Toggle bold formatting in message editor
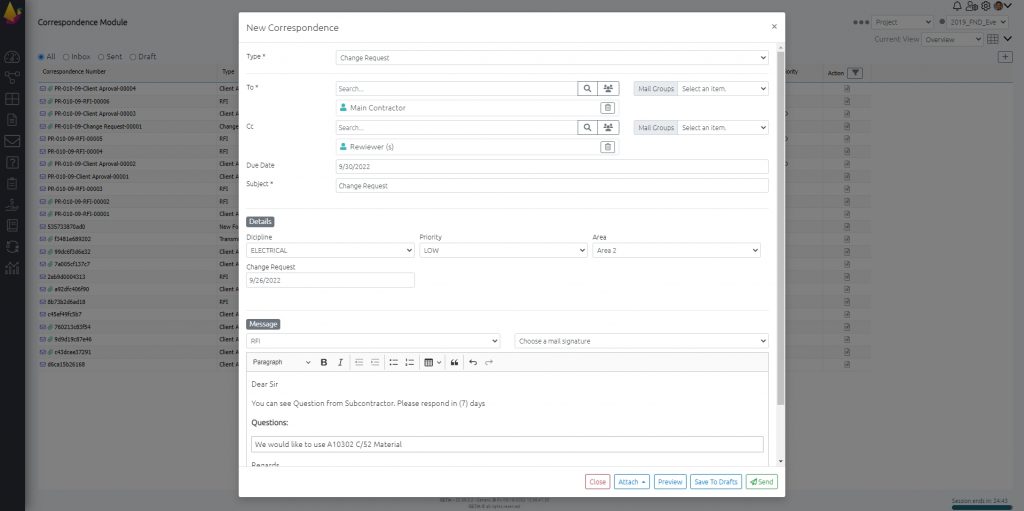1024x511 pixels. (x=324, y=362)
